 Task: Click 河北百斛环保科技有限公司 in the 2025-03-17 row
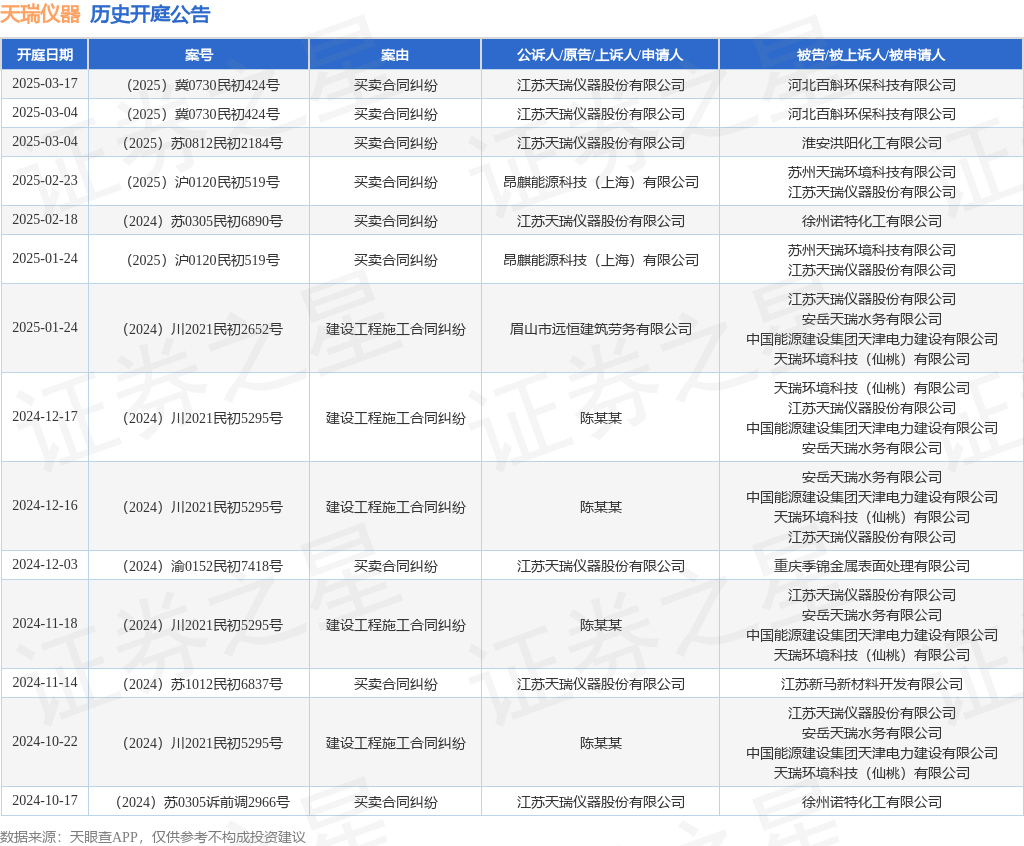point(872,85)
